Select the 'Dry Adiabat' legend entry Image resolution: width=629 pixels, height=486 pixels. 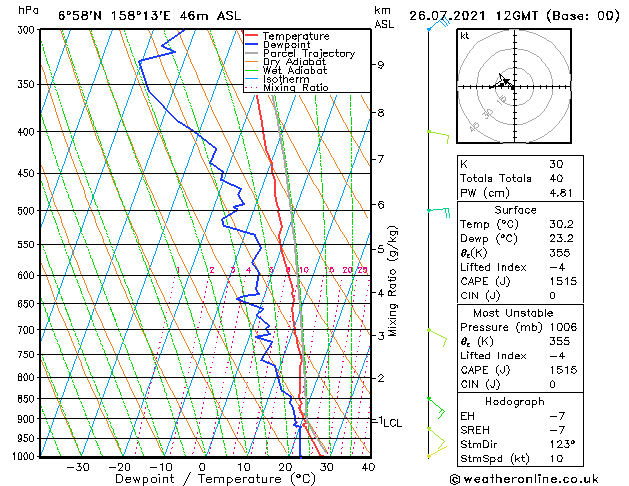coord(294,62)
